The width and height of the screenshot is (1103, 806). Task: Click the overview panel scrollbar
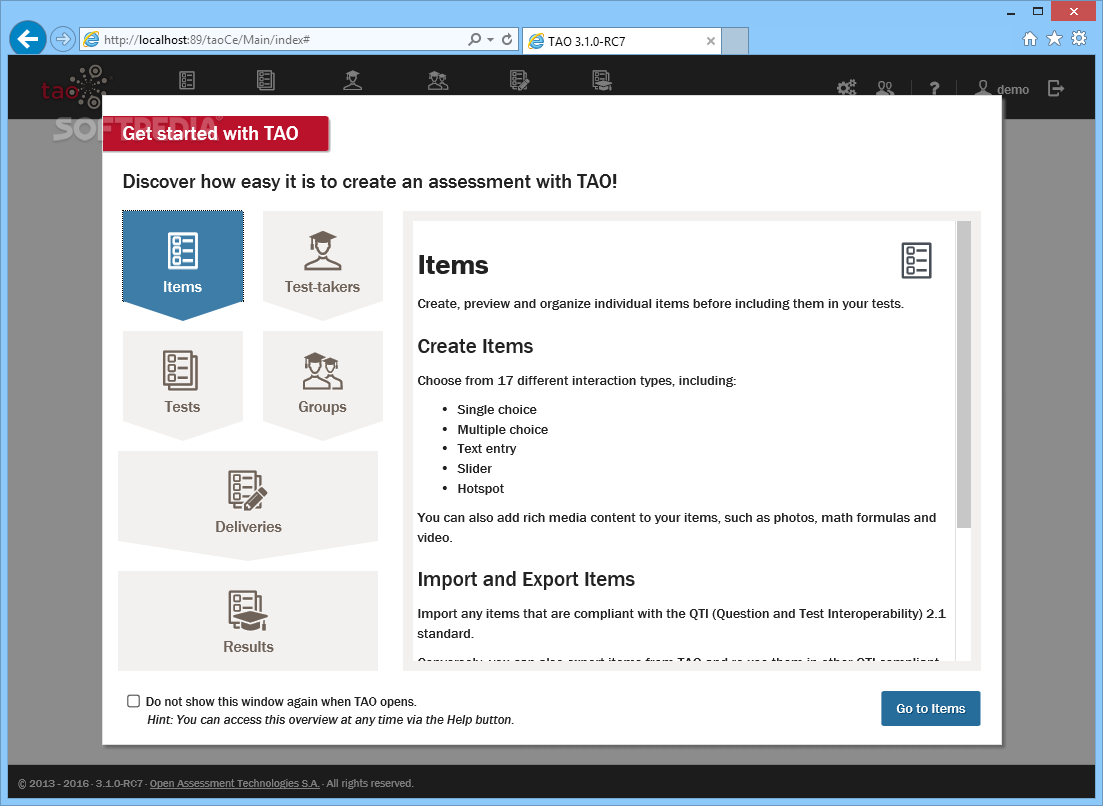coord(964,374)
